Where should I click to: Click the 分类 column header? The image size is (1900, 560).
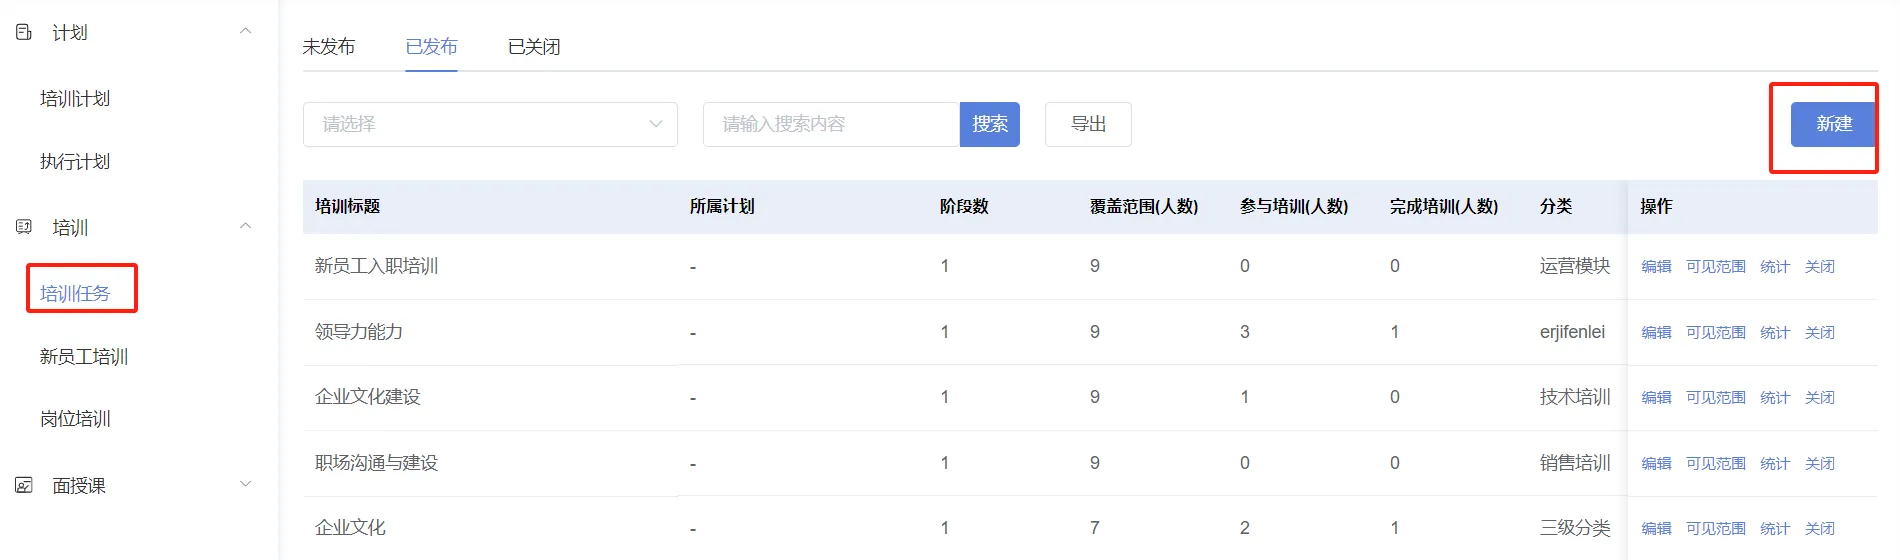click(1556, 206)
